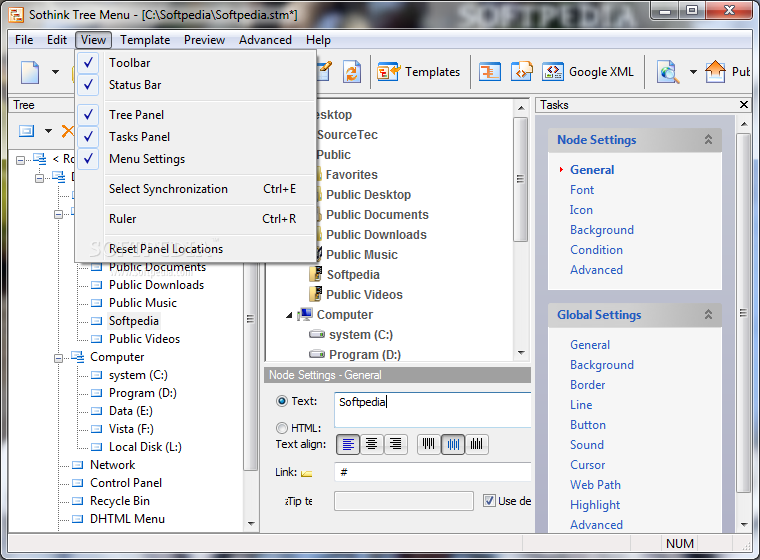Open the Templates toolbar button
This screenshot has width=760, height=560.
pos(418,72)
